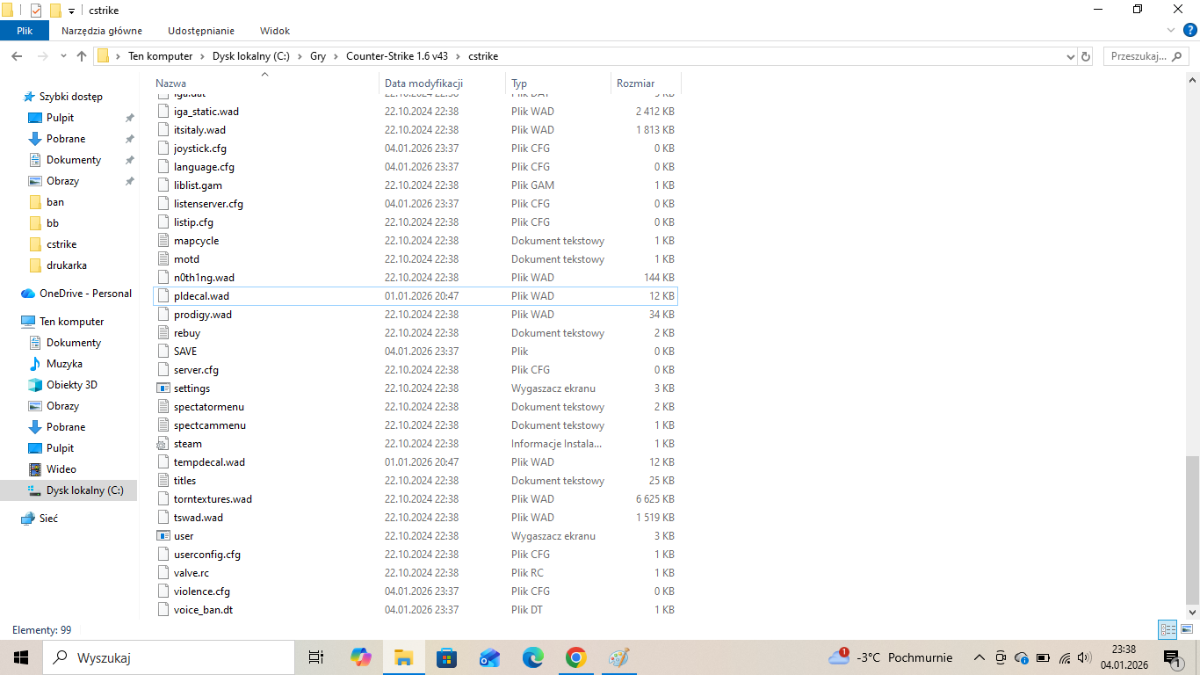Open Microsoft Edge from taskbar
The width and height of the screenshot is (1200, 675).
[532, 657]
